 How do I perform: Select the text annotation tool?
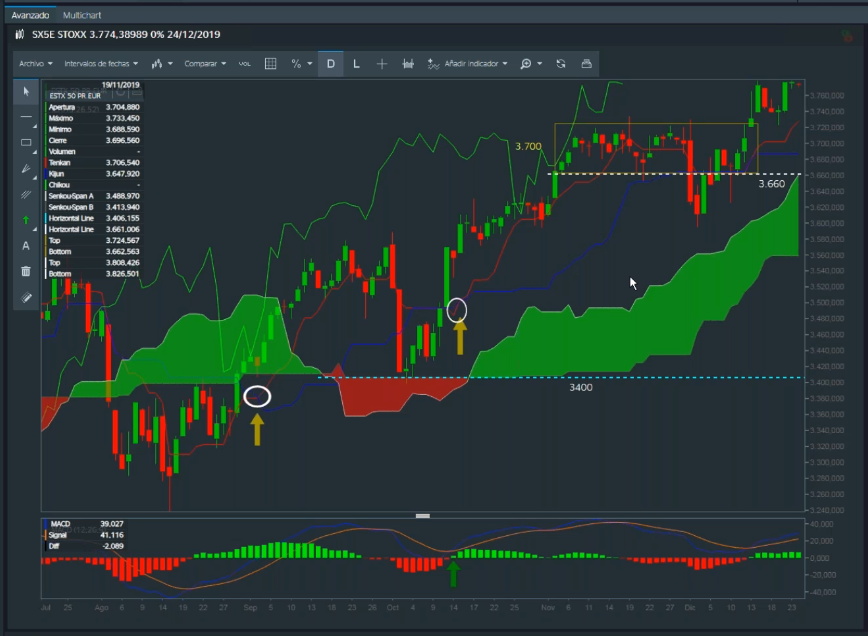(x=26, y=245)
